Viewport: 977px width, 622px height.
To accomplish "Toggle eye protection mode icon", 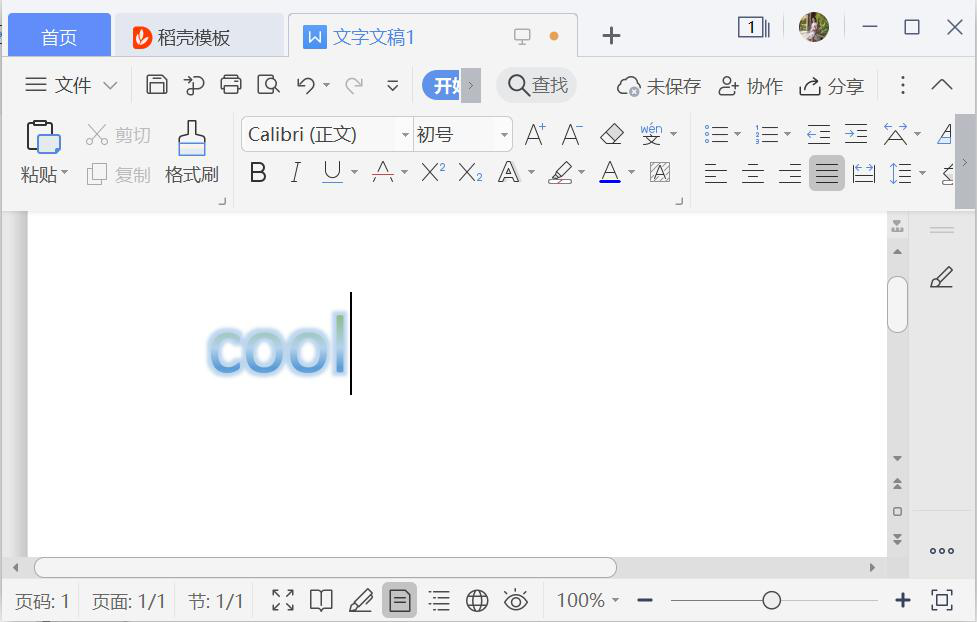I will point(516,600).
